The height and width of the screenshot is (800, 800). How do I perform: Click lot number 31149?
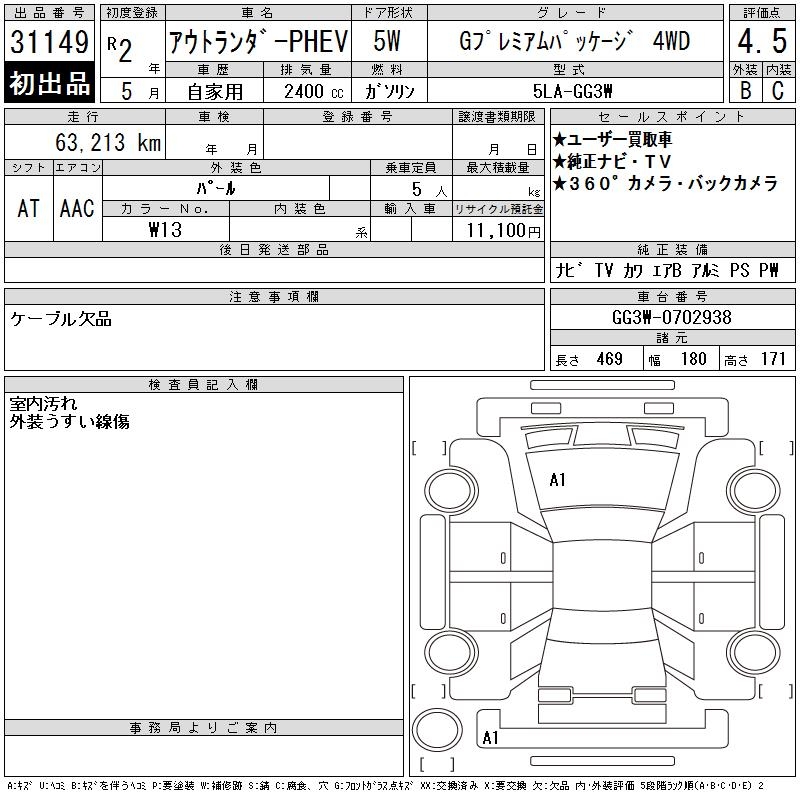[49, 41]
